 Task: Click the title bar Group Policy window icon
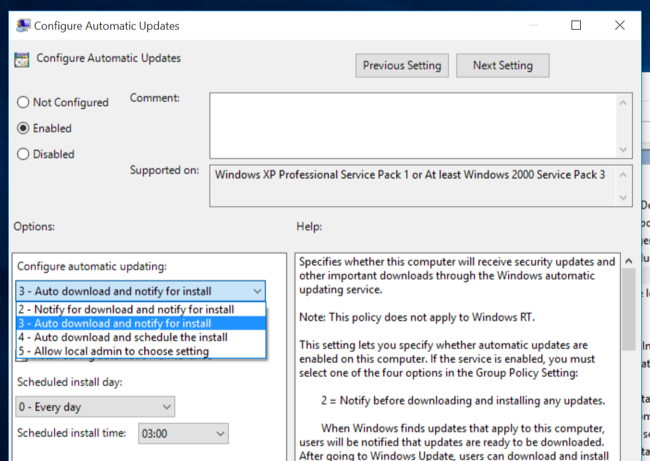pyautogui.click(x=23, y=26)
